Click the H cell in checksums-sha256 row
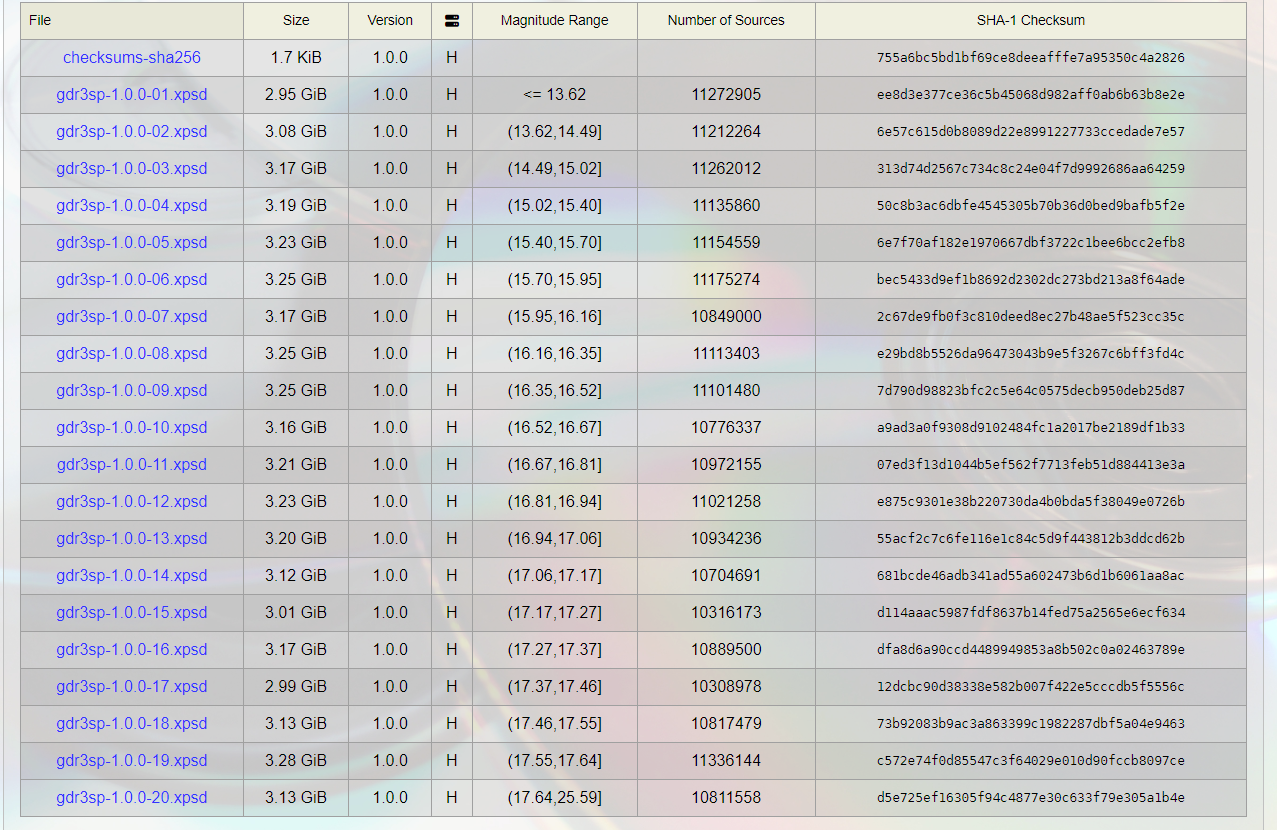Screen dimensions: 1277x830 [x=452, y=57]
